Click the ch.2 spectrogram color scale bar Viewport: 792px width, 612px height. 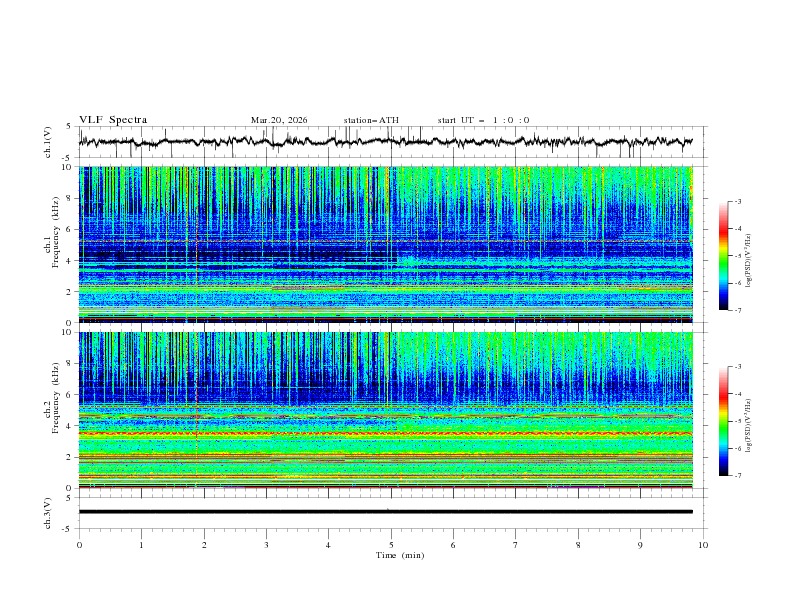pyautogui.click(x=723, y=421)
